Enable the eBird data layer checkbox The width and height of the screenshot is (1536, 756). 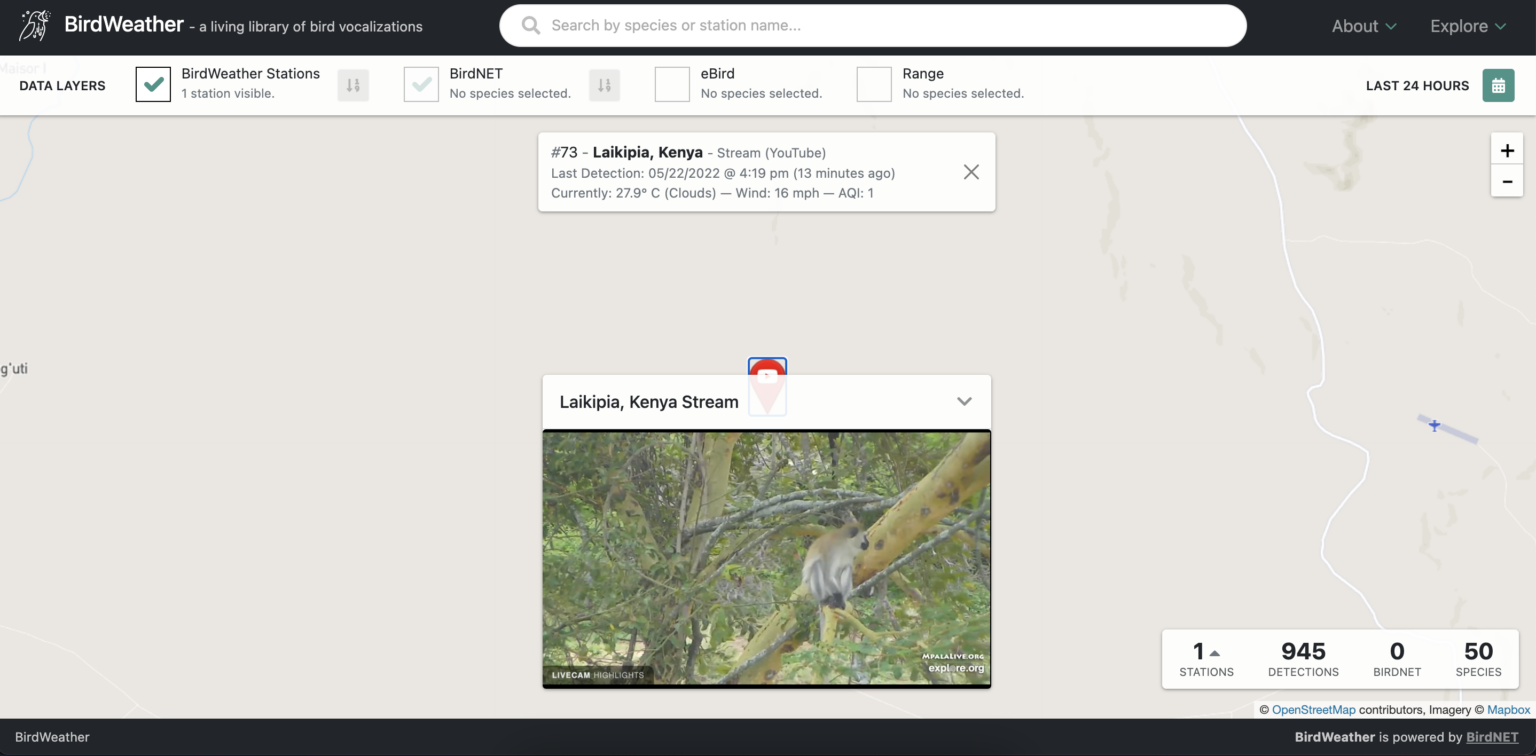672,85
